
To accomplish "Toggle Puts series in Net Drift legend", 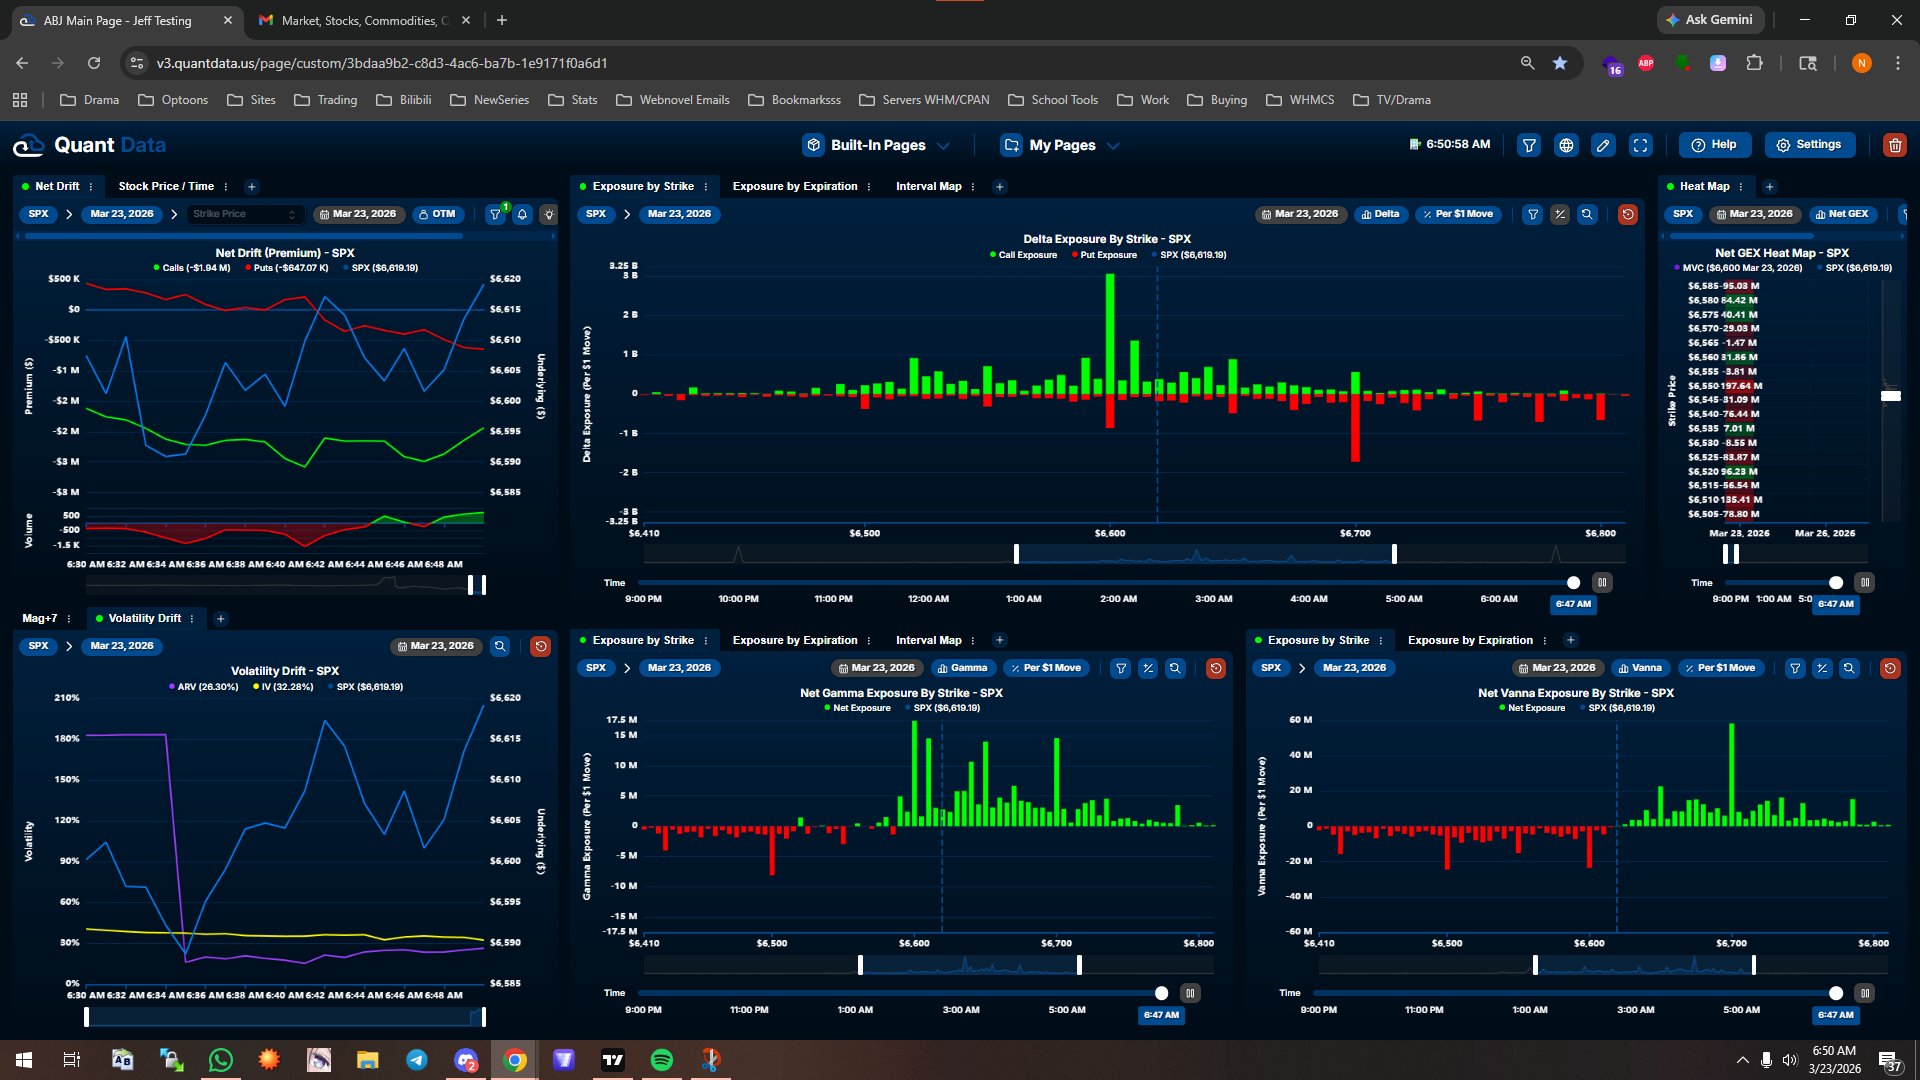I will (286, 268).
